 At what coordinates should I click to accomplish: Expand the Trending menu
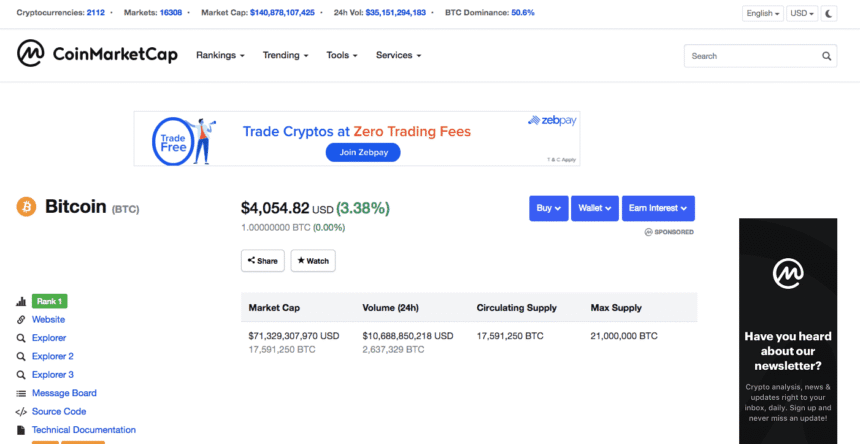(x=285, y=55)
